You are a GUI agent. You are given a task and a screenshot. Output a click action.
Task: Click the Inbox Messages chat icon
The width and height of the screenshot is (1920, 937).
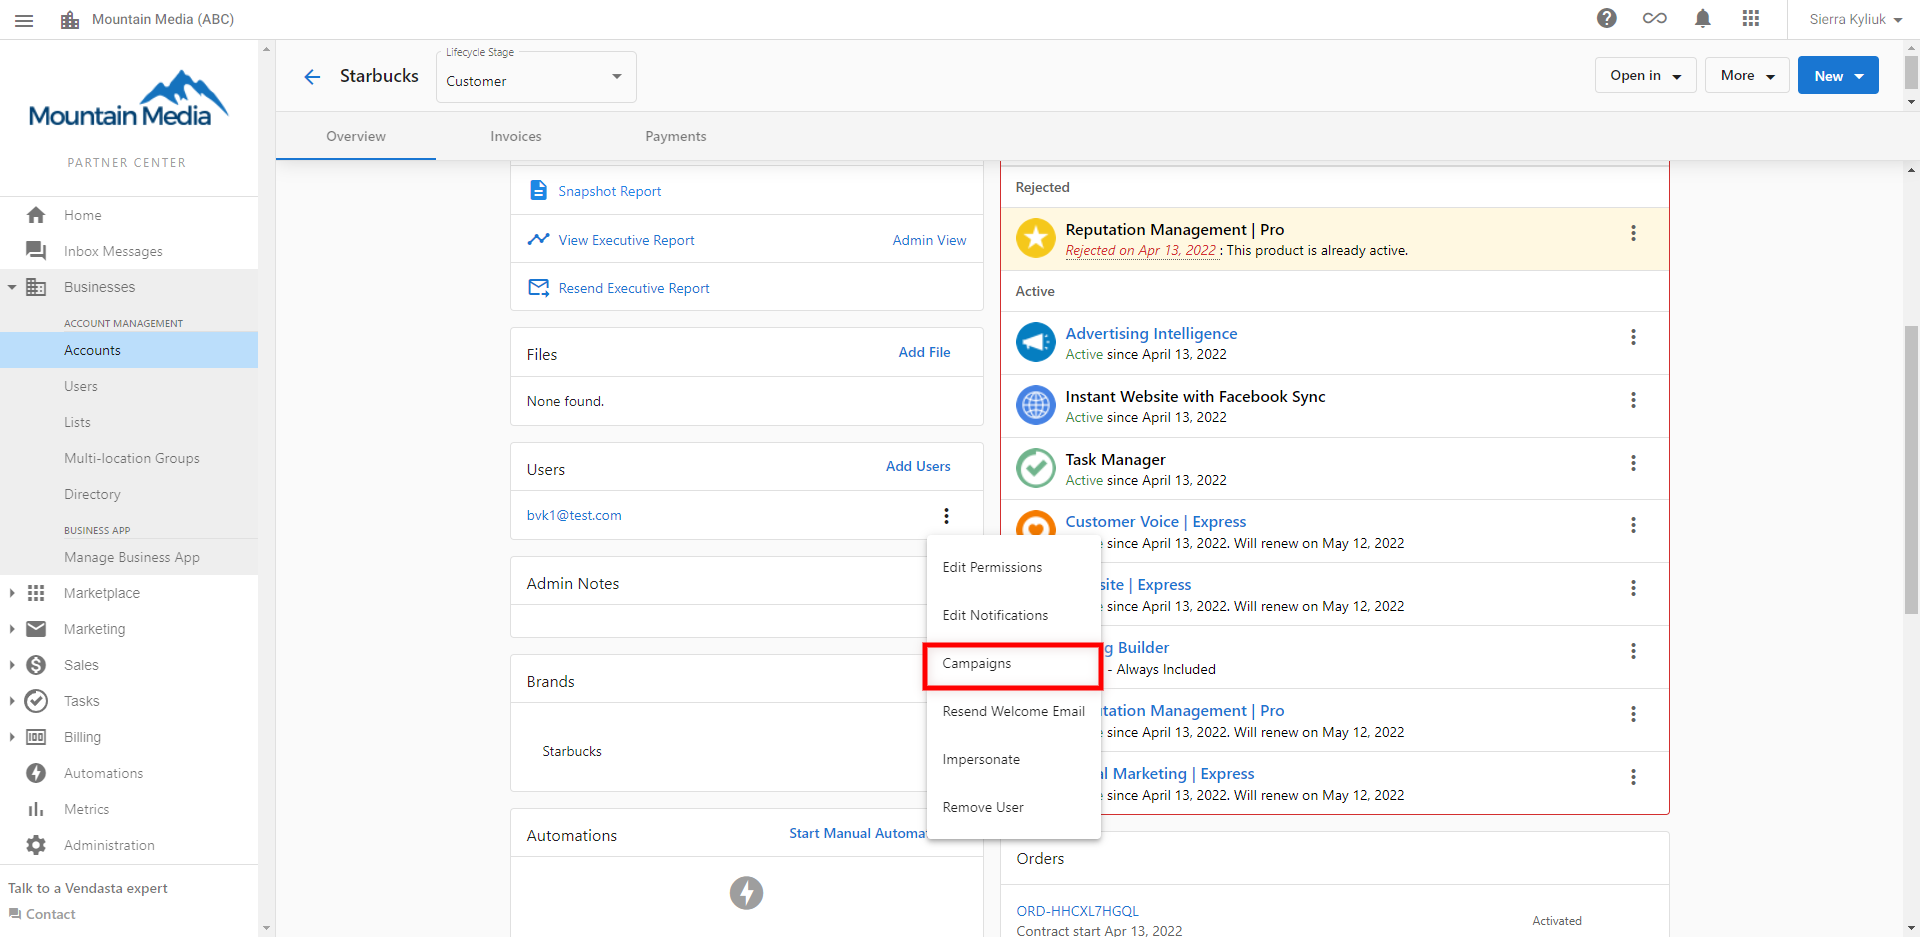[36, 251]
